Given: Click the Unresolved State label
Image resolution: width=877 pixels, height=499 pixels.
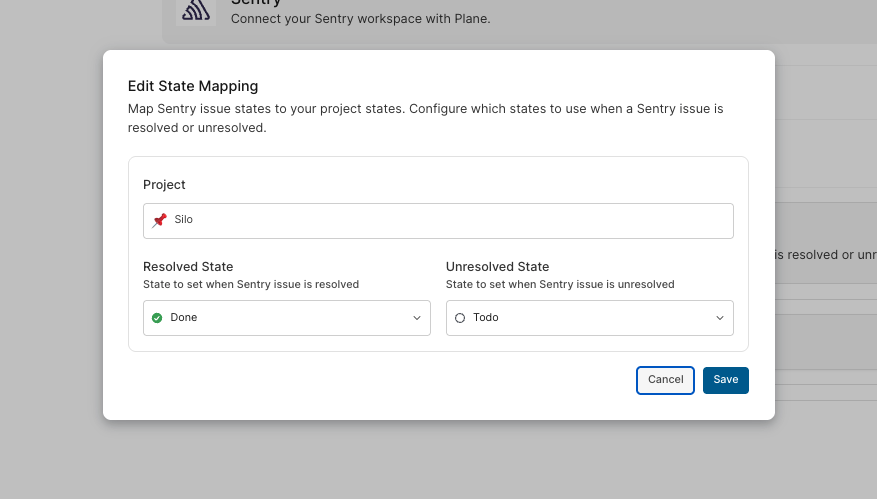Looking at the screenshot, I should pyautogui.click(x=497, y=267).
